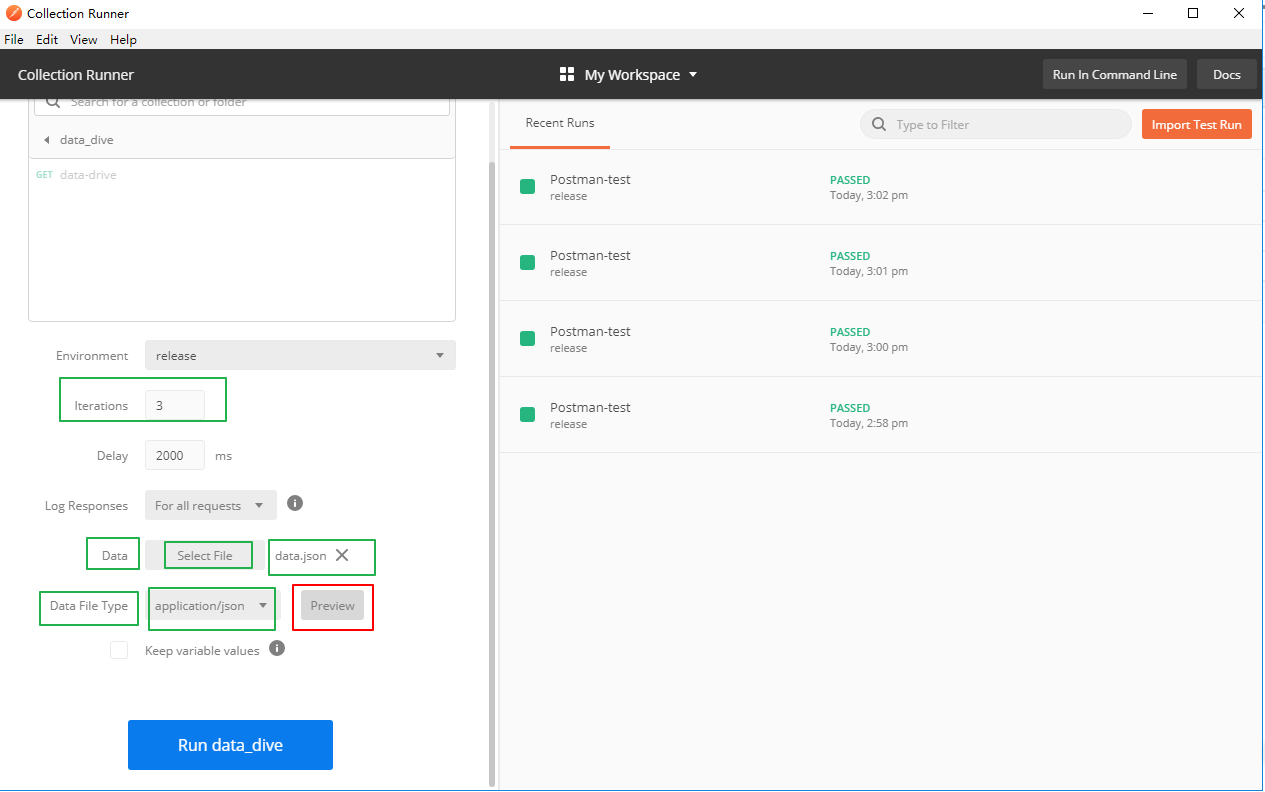The image size is (1265, 792).
Task: Click the filter search magnifier icon
Action: coord(879,125)
